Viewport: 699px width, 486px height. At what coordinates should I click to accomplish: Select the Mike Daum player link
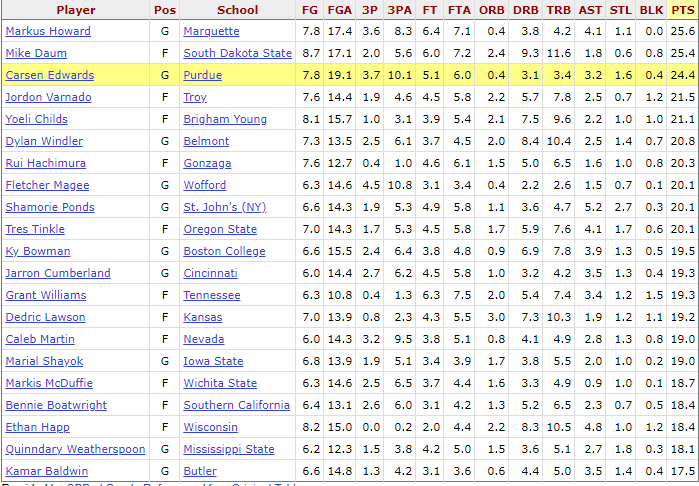[x=36, y=53]
